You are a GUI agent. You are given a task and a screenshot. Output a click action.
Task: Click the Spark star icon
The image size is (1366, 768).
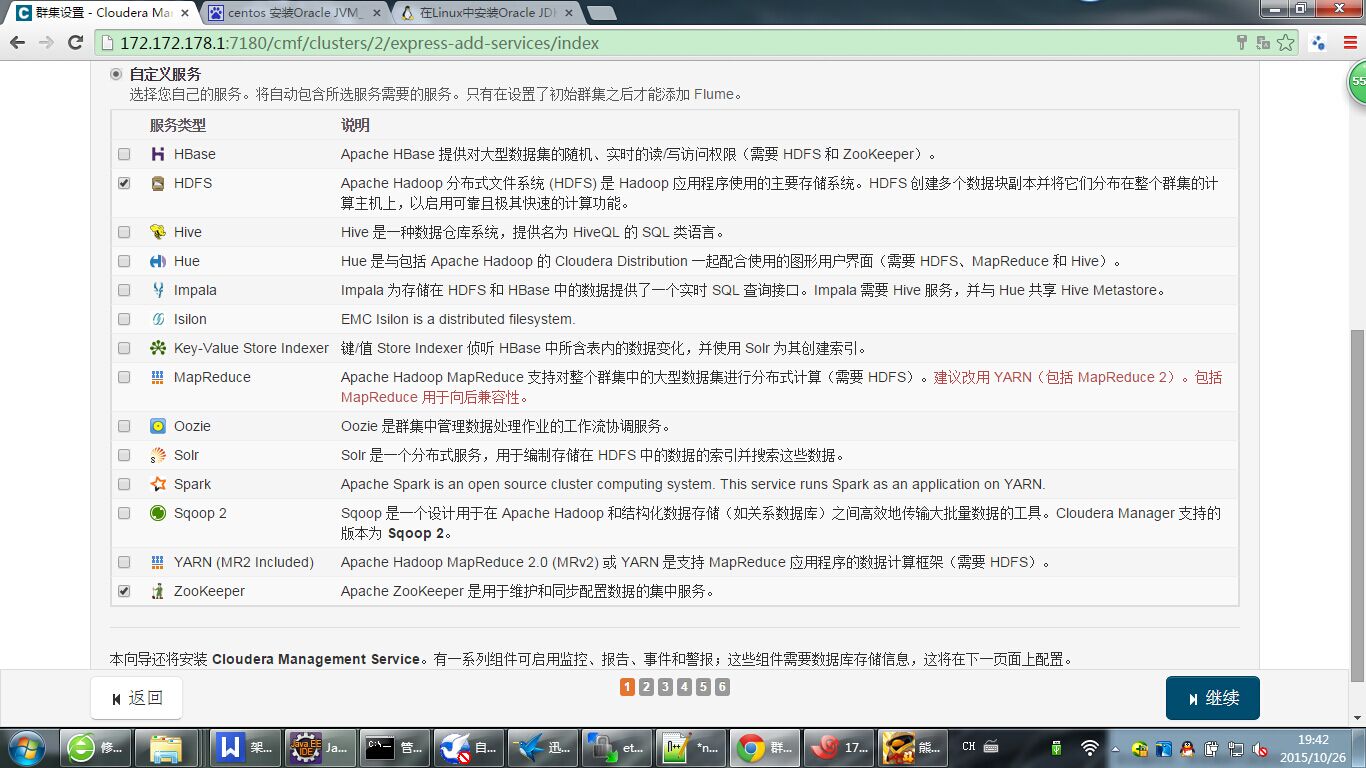[157, 484]
